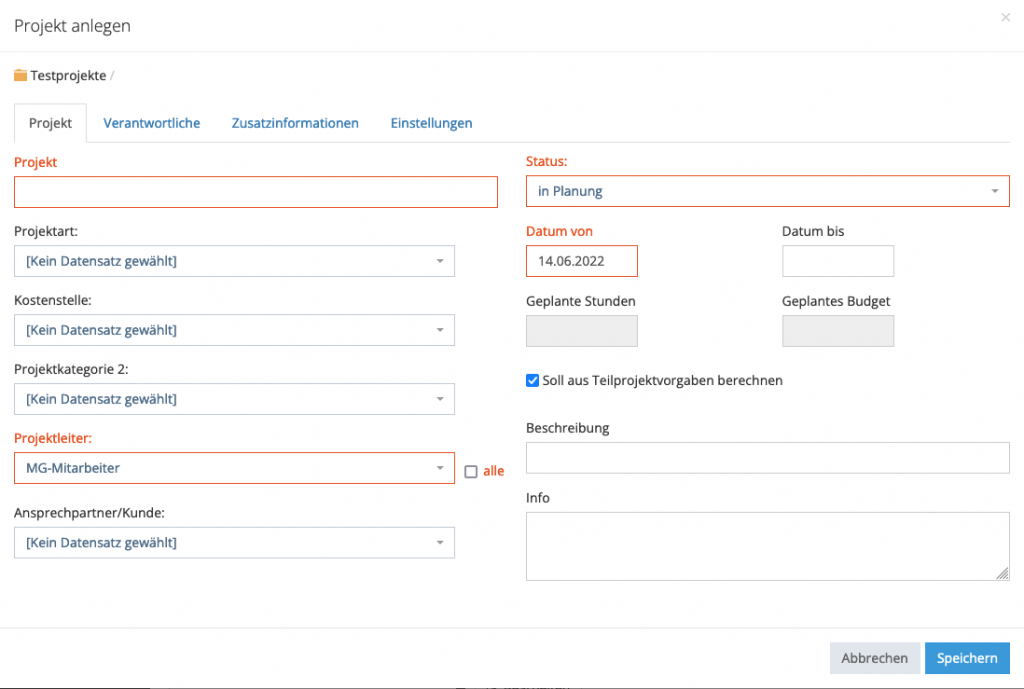Focus the Projekt name input field
Viewport: 1024px width, 689px height.
(256, 192)
